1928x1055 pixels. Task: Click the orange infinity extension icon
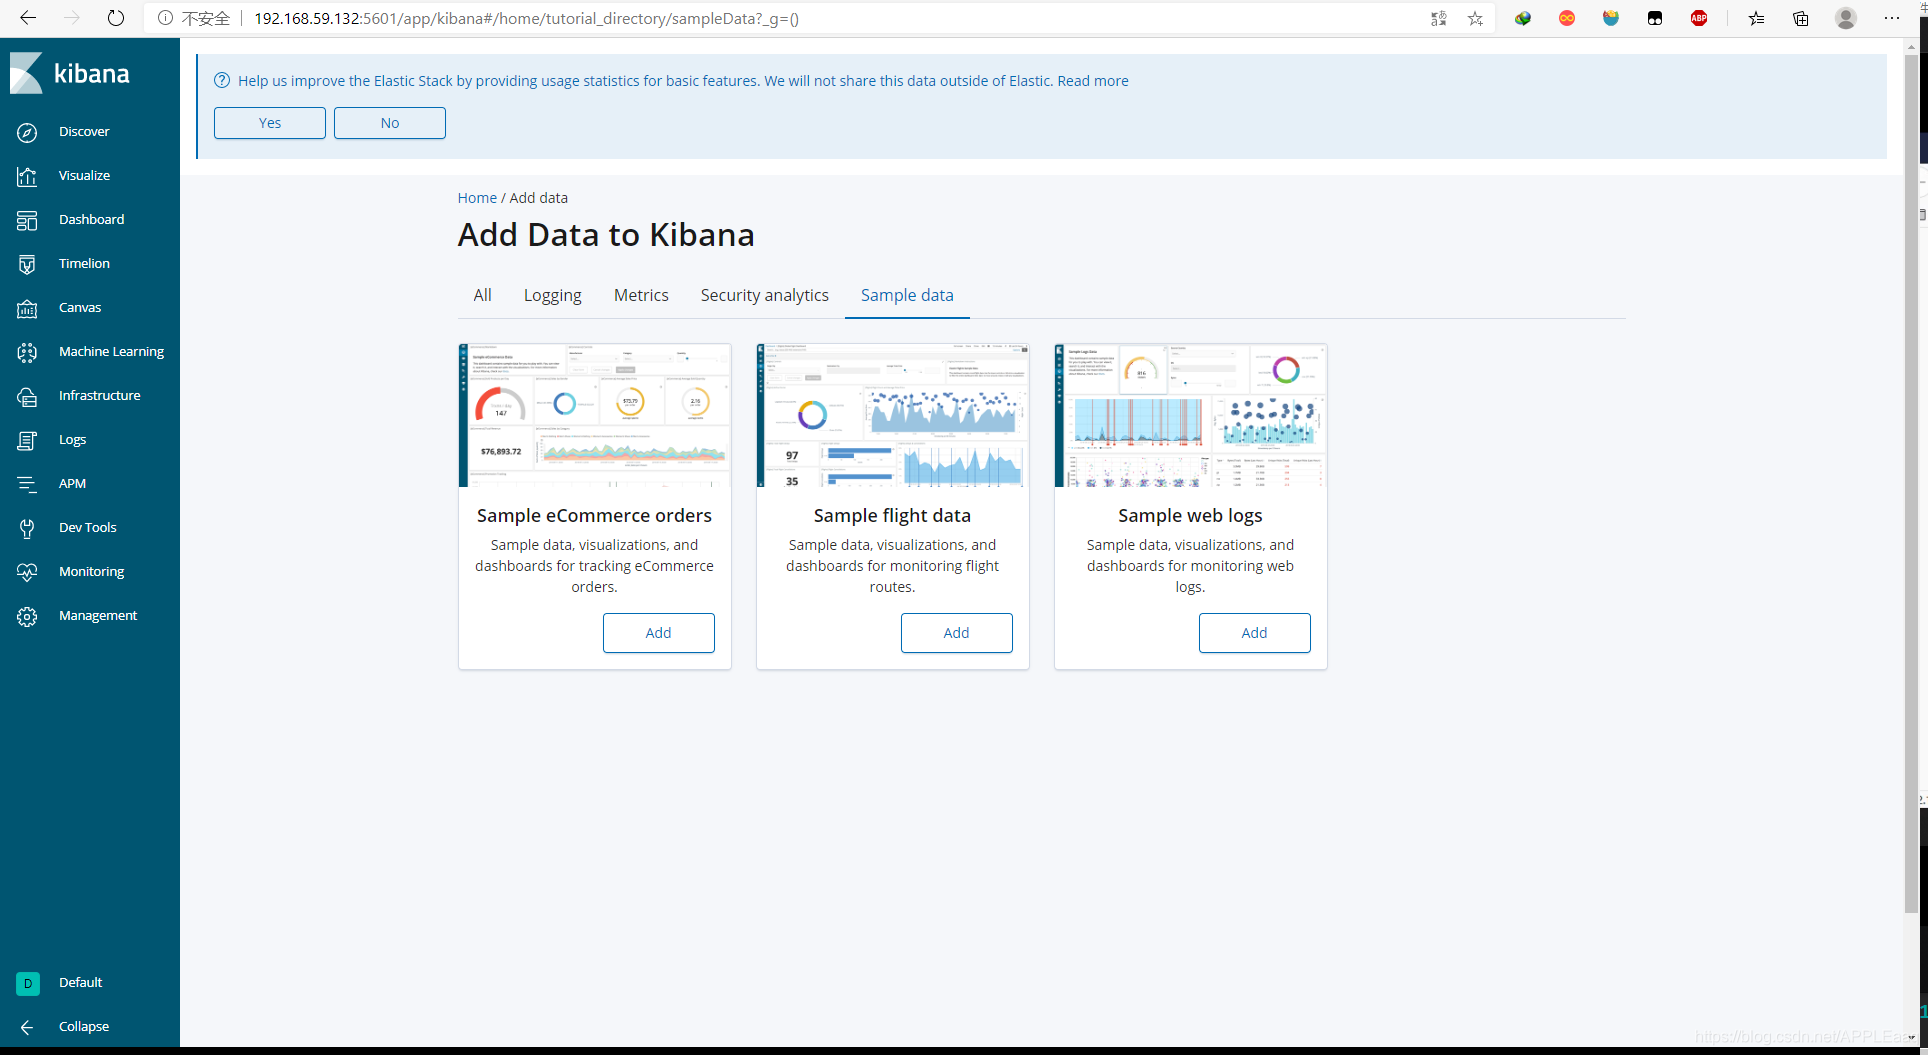tap(1567, 18)
